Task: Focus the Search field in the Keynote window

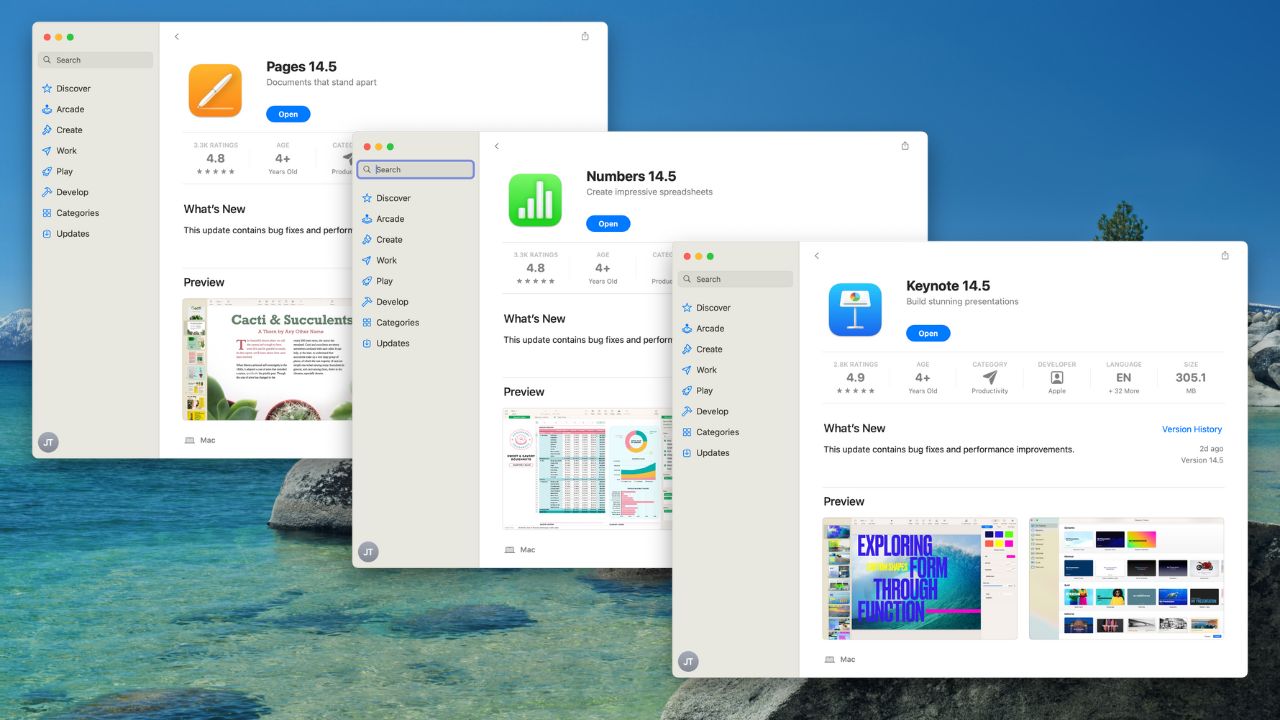Action: (735, 279)
